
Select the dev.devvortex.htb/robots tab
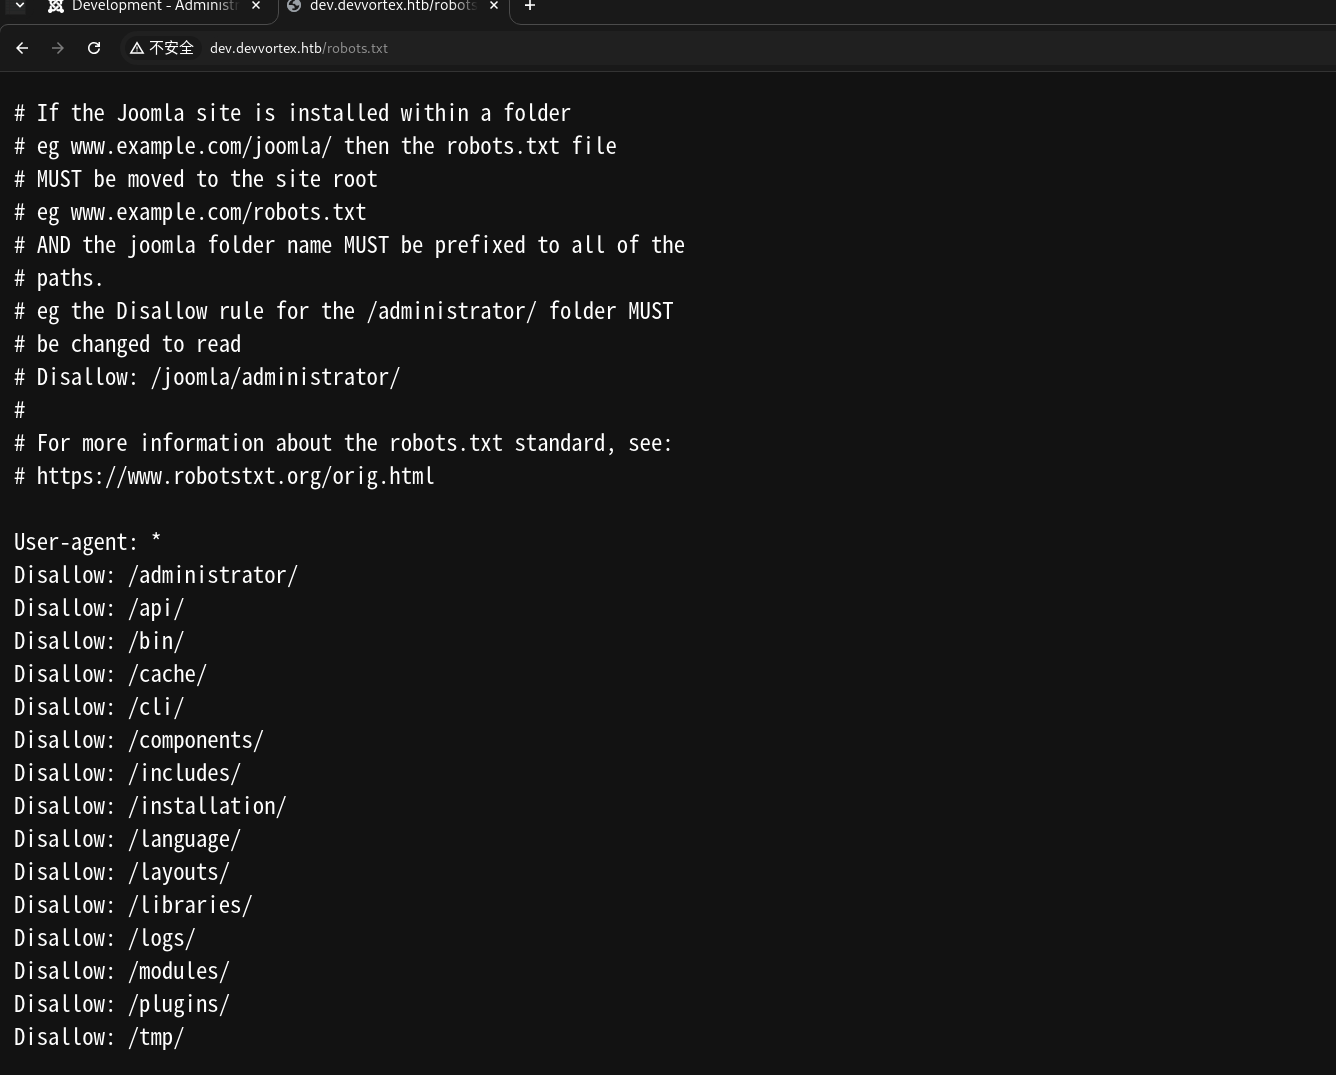pyautogui.click(x=392, y=6)
